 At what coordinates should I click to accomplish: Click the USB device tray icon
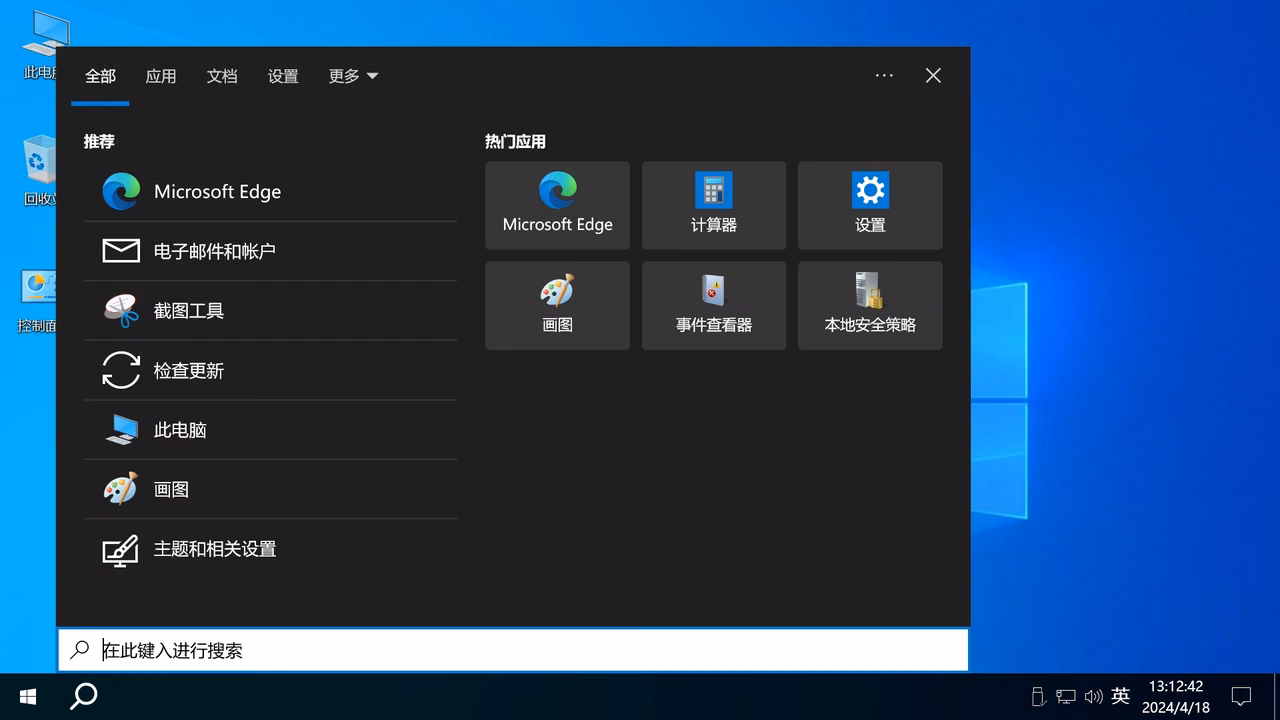[x=1038, y=696]
